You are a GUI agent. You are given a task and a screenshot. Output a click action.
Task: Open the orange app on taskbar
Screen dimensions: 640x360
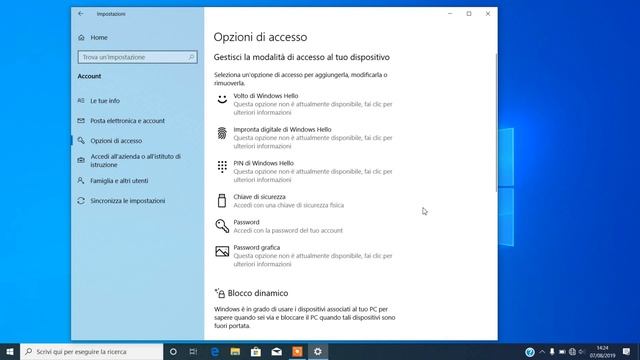tap(297, 351)
